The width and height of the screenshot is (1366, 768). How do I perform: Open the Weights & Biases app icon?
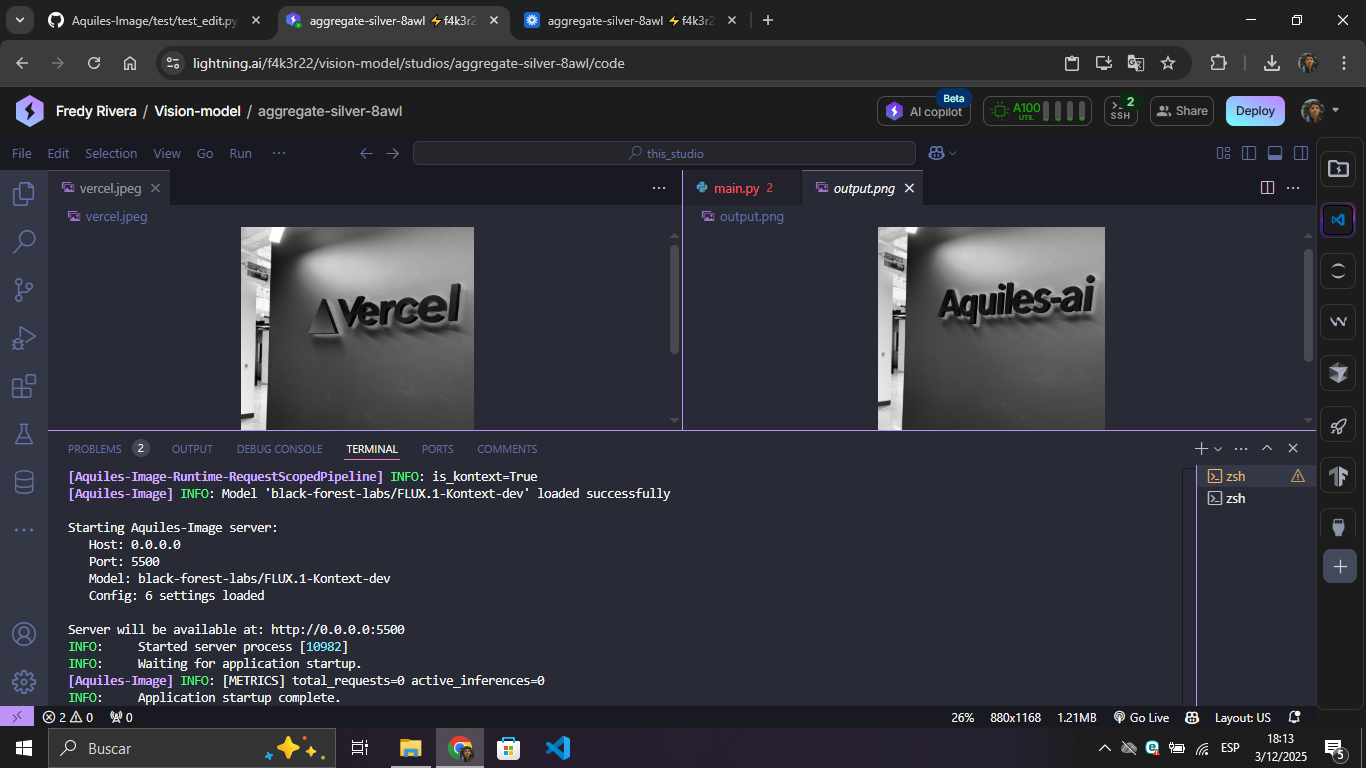1338,322
